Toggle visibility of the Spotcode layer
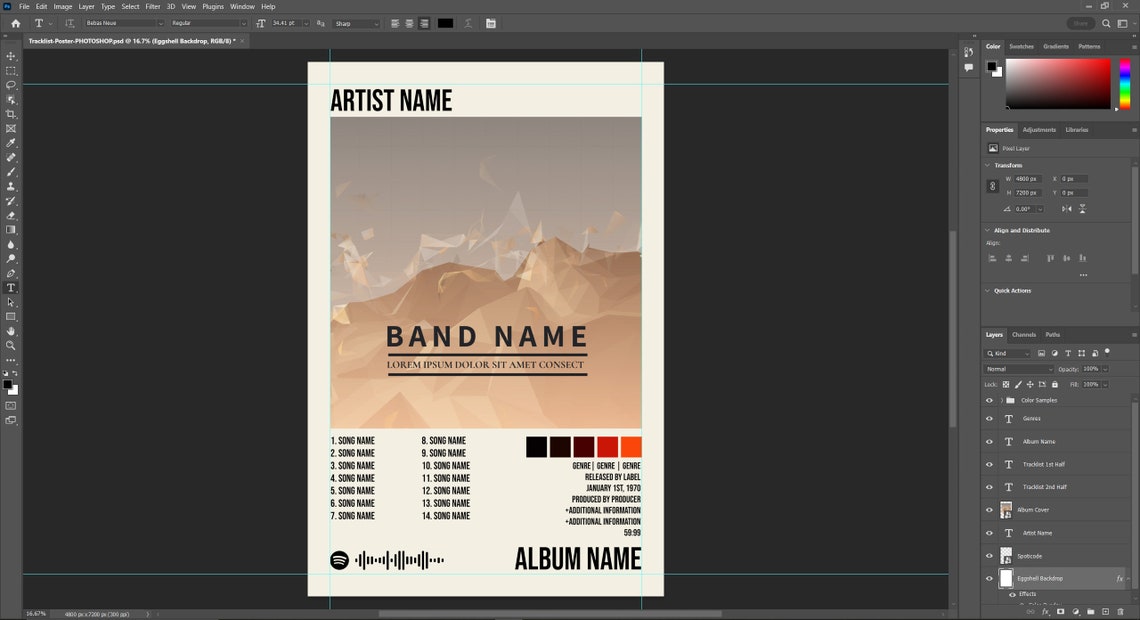Image resolution: width=1140 pixels, height=620 pixels. [x=989, y=555]
